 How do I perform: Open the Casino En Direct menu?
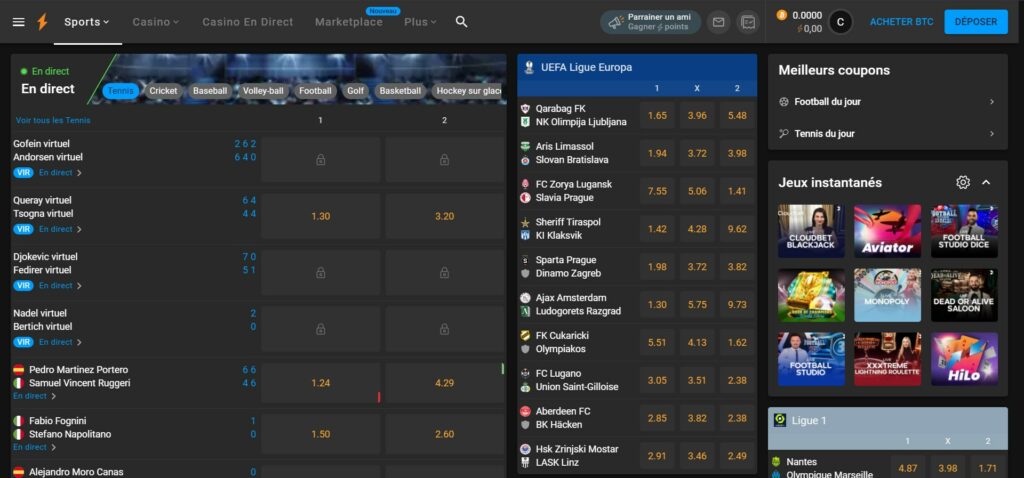(248, 22)
